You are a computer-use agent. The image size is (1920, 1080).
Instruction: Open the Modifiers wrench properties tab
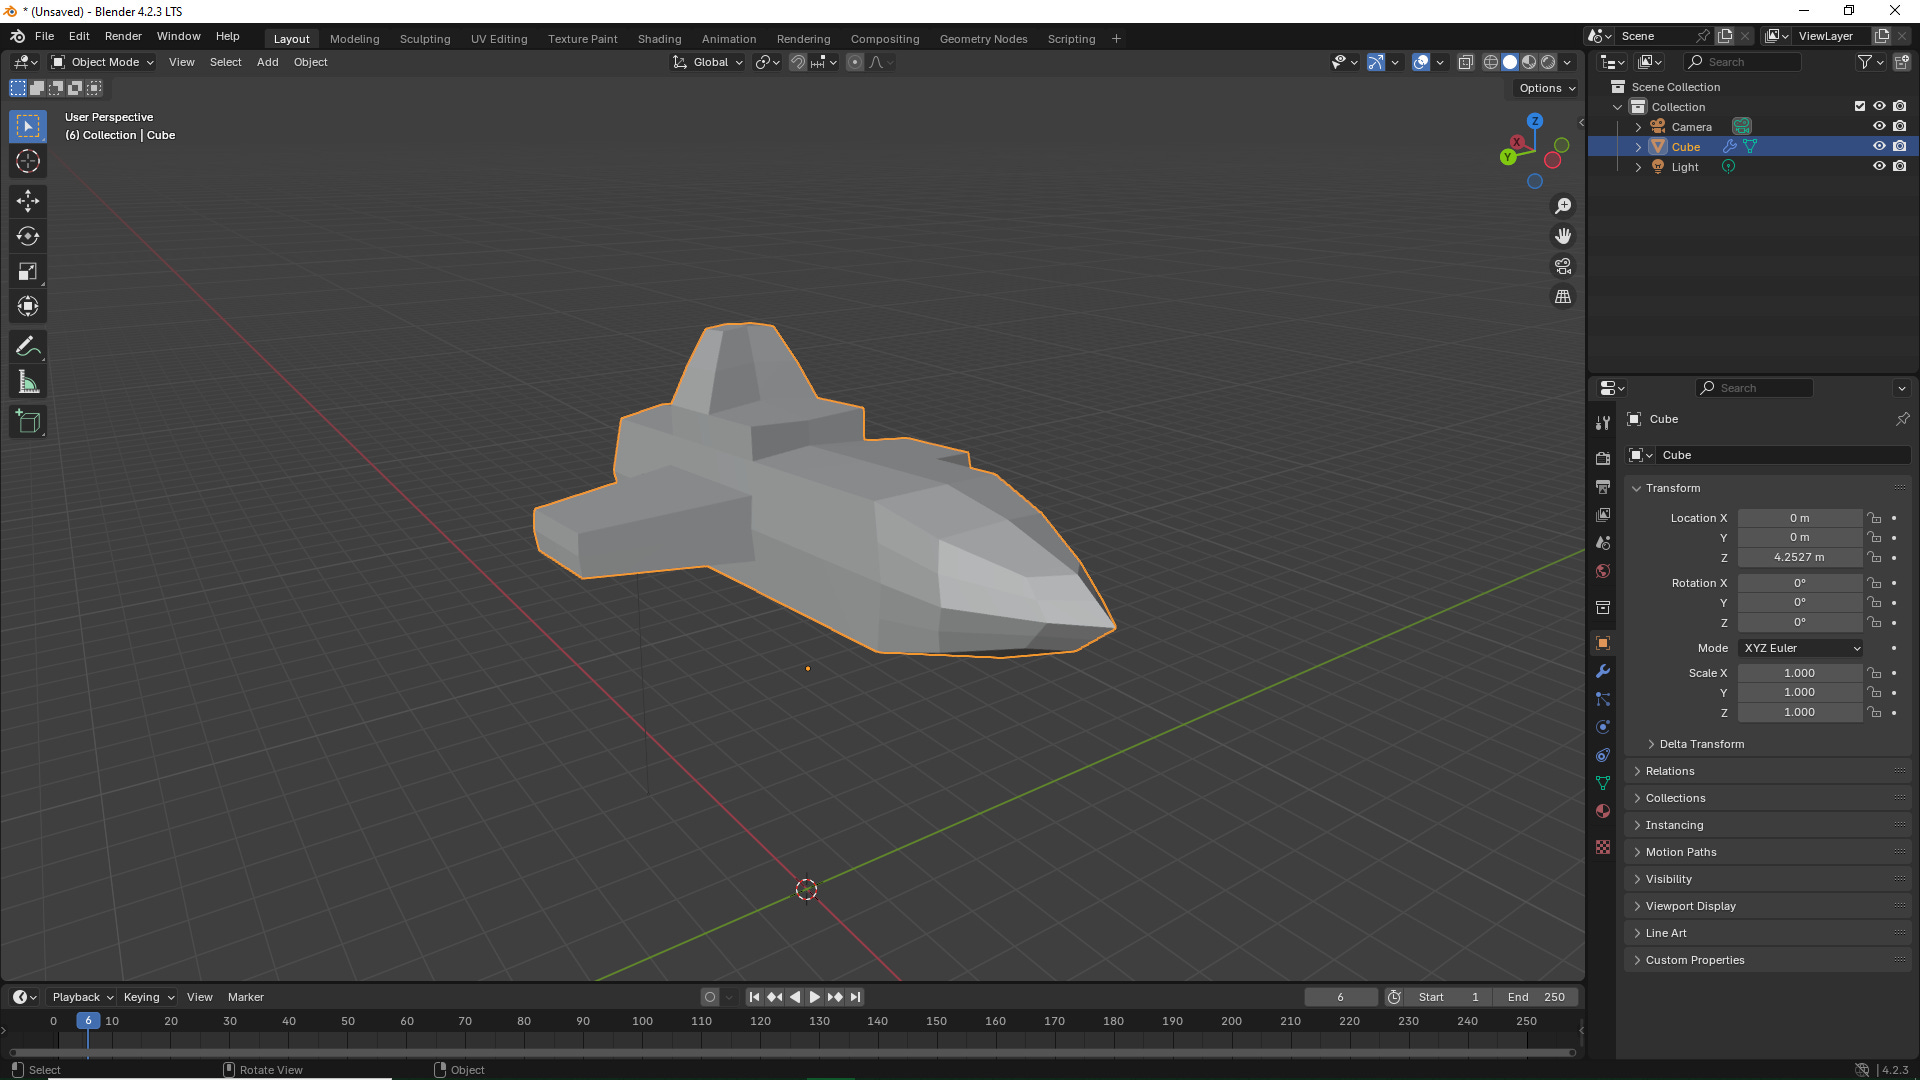pos(1603,671)
